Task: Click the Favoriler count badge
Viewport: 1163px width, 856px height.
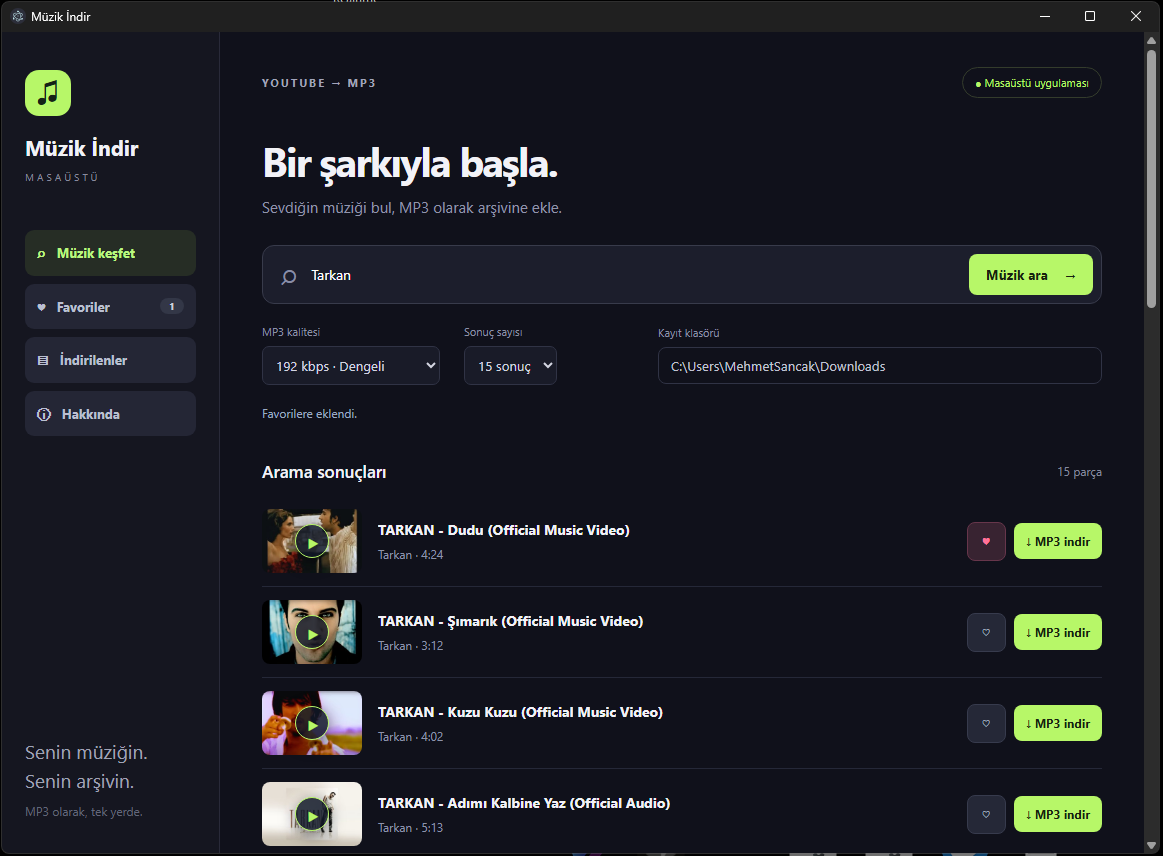Action: point(172,306)
